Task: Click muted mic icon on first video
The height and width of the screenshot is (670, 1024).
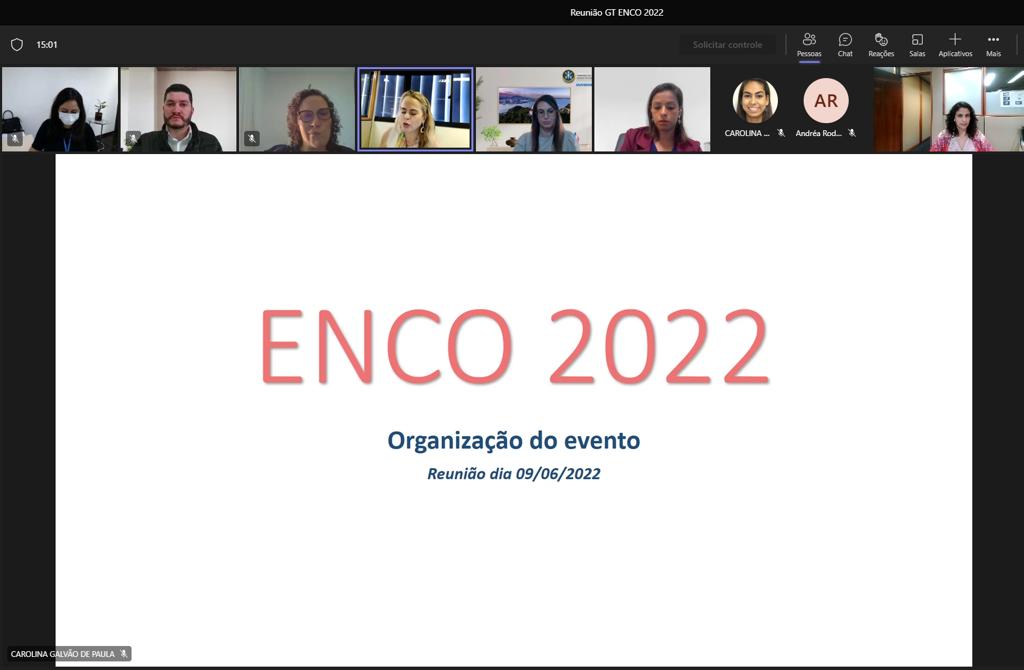Action: coord(14,138)
